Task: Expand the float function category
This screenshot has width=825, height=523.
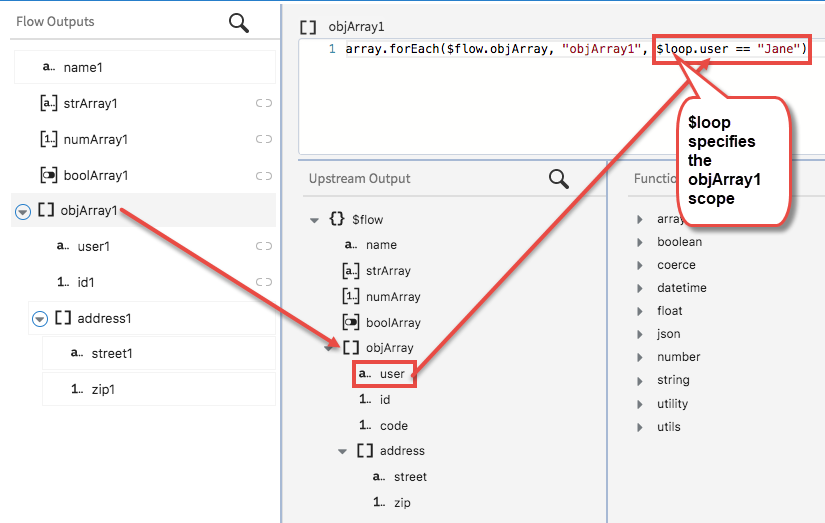Action: tap(640, 311)
